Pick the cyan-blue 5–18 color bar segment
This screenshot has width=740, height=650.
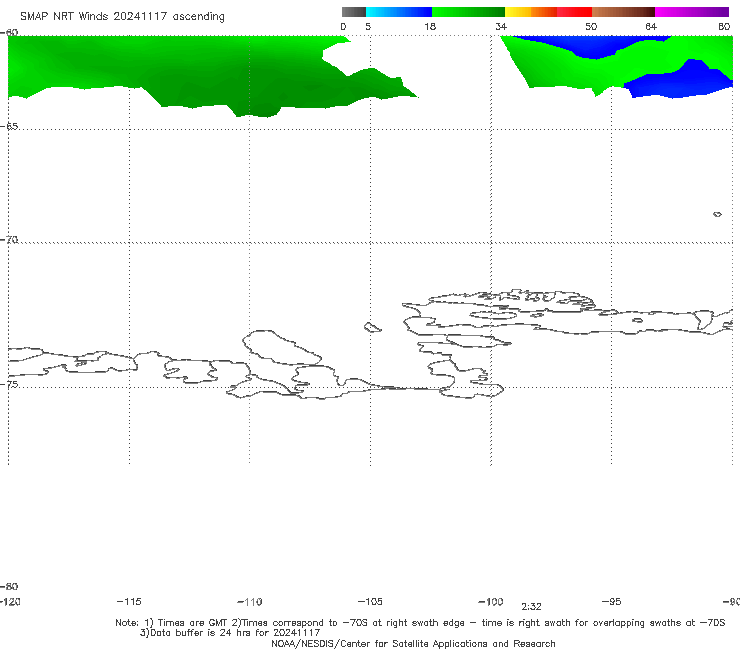tap(399, 12)
